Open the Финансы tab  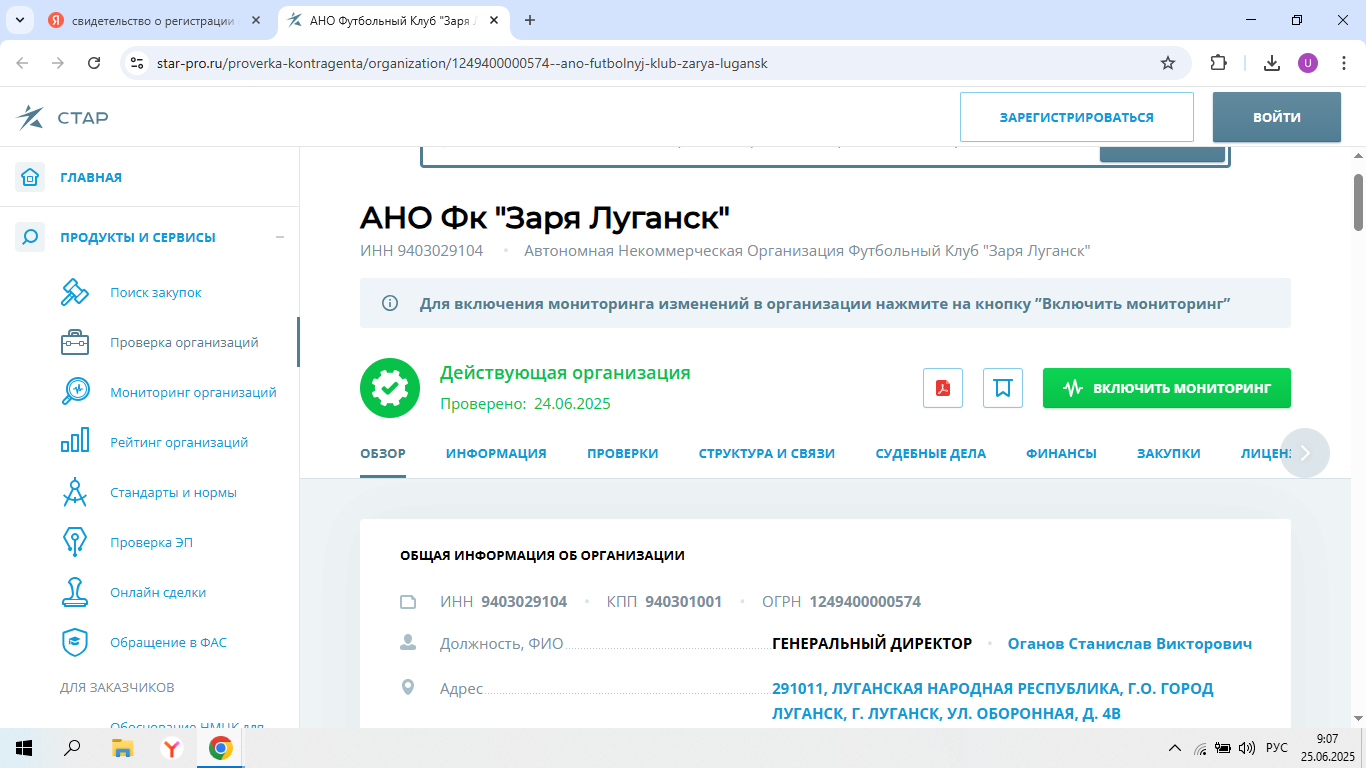coord(1061,453)
